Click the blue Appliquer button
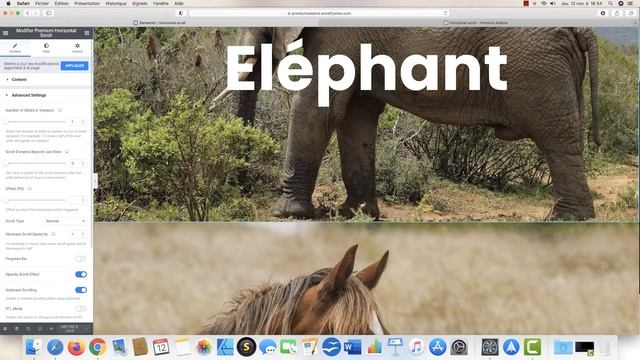Image resolution: width=640 pixels, height=360 pixels. (x=74, y=66)
